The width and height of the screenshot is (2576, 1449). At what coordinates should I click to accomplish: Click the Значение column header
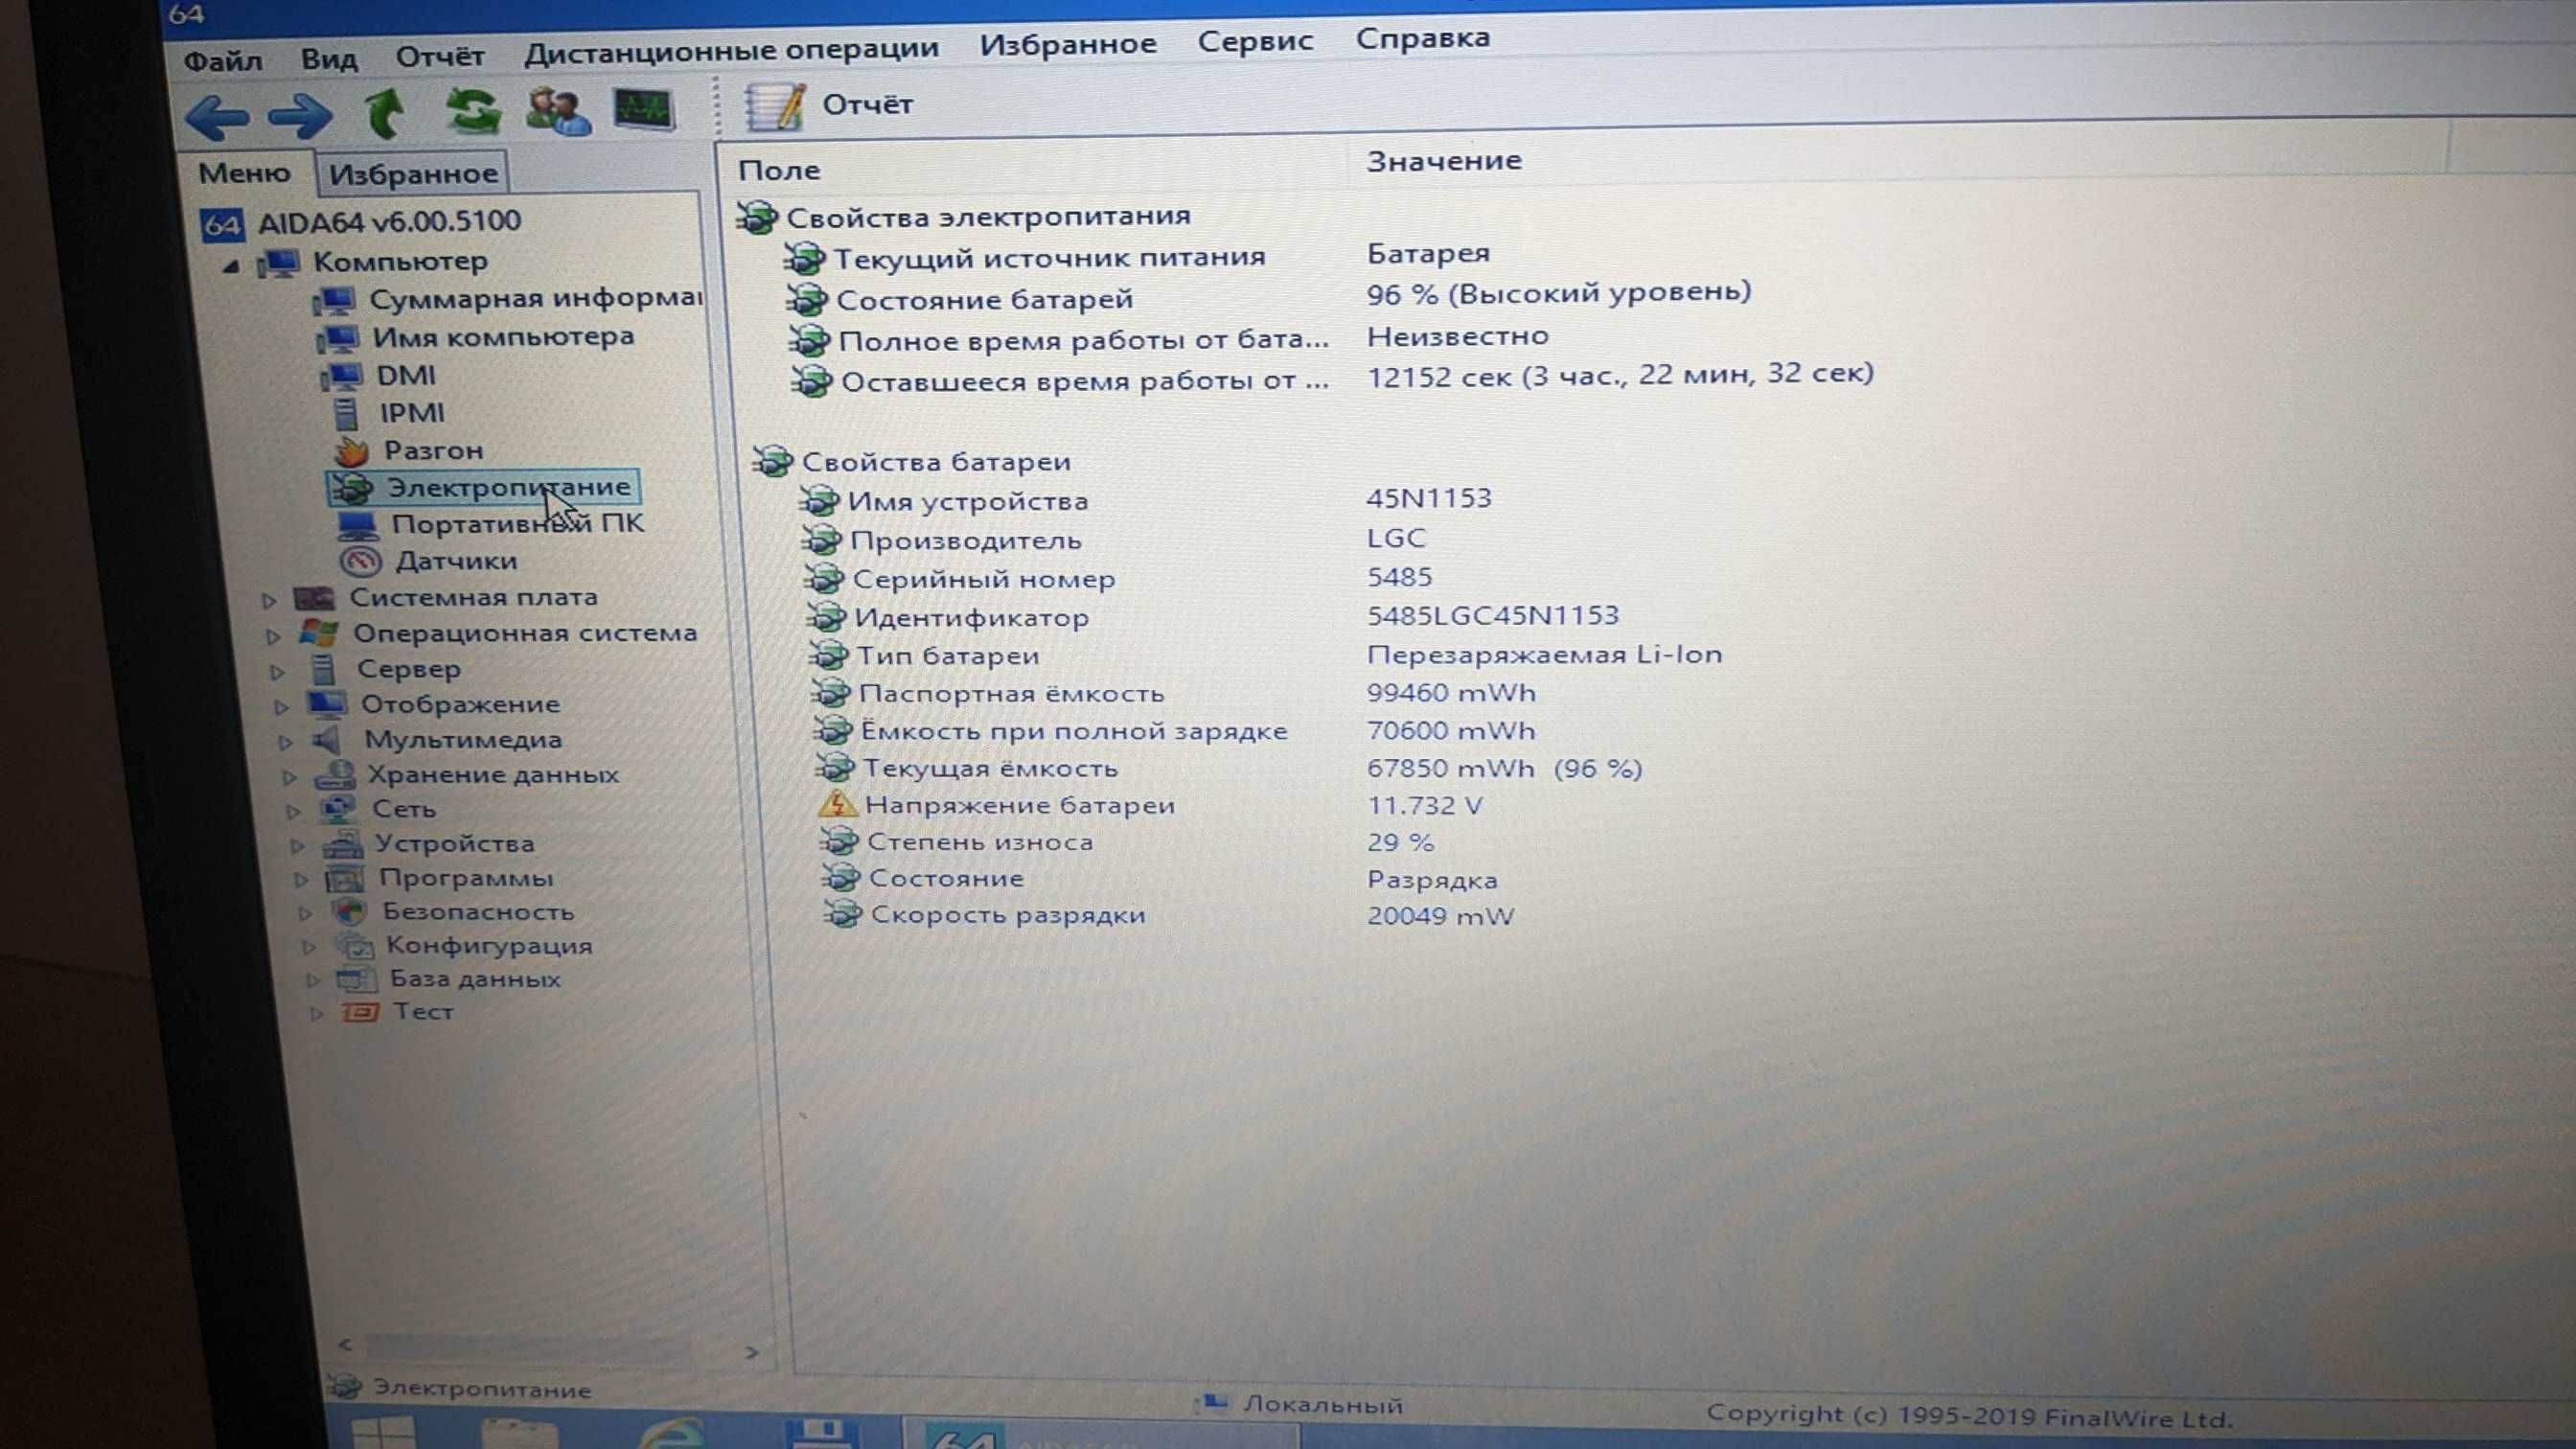pyautogui.click(x=1444, y=161)
